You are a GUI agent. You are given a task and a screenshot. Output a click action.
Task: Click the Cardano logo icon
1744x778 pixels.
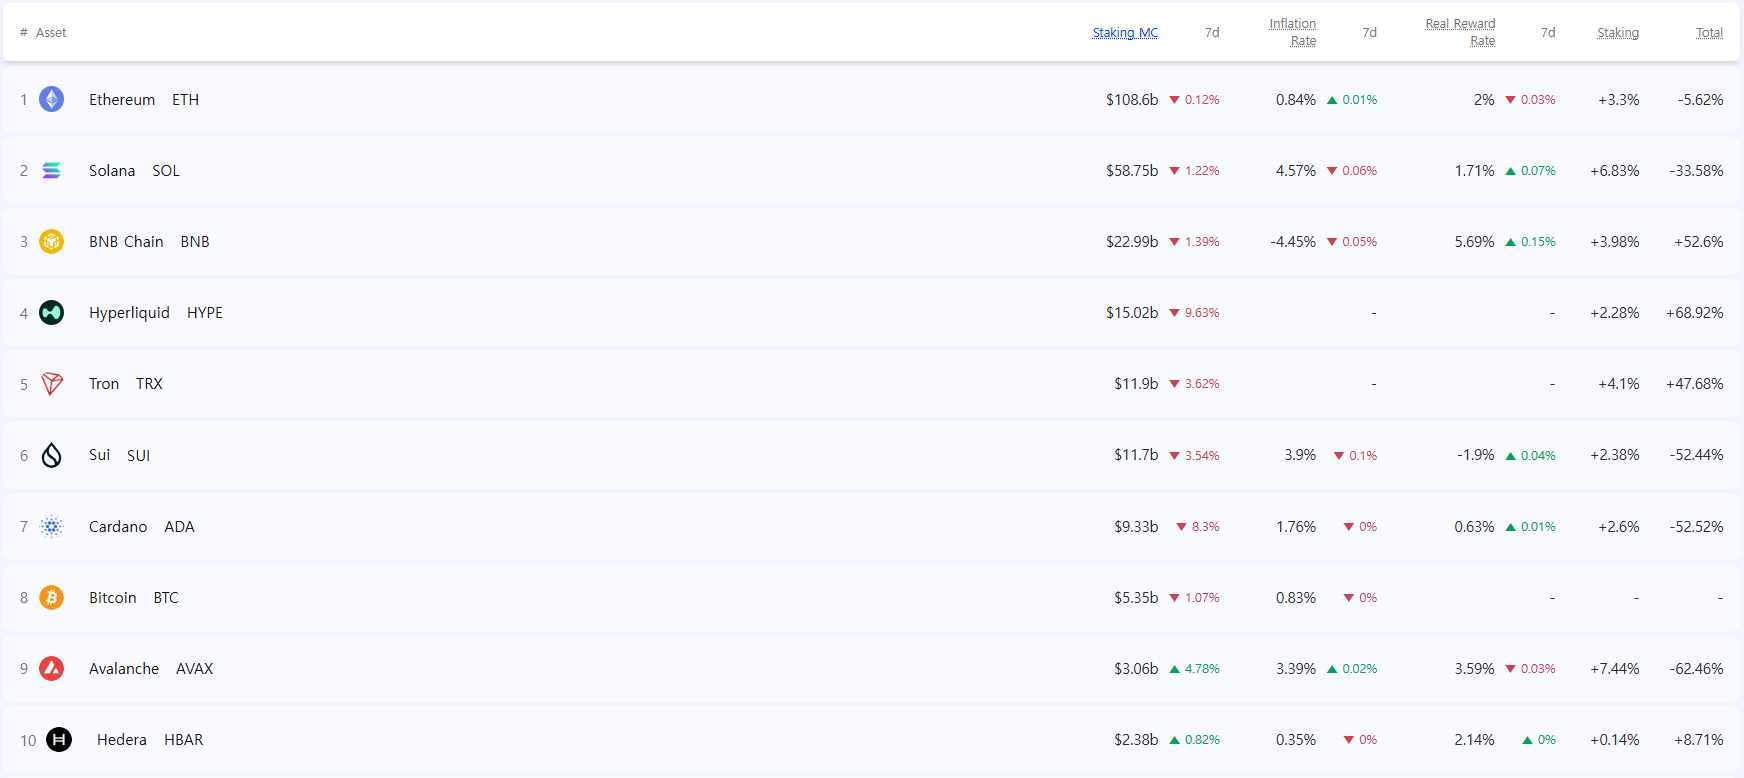click(51, 526)
